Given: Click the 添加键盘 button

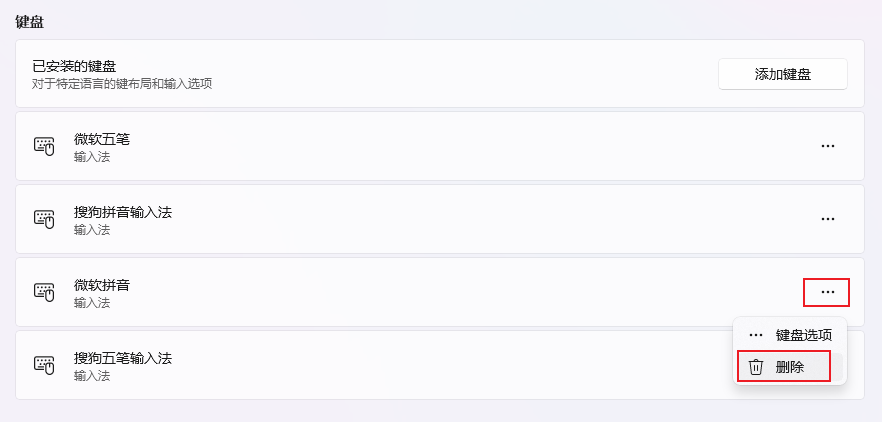Looking at the screenshot, I should pyautogui.click(x=782, y=74).
